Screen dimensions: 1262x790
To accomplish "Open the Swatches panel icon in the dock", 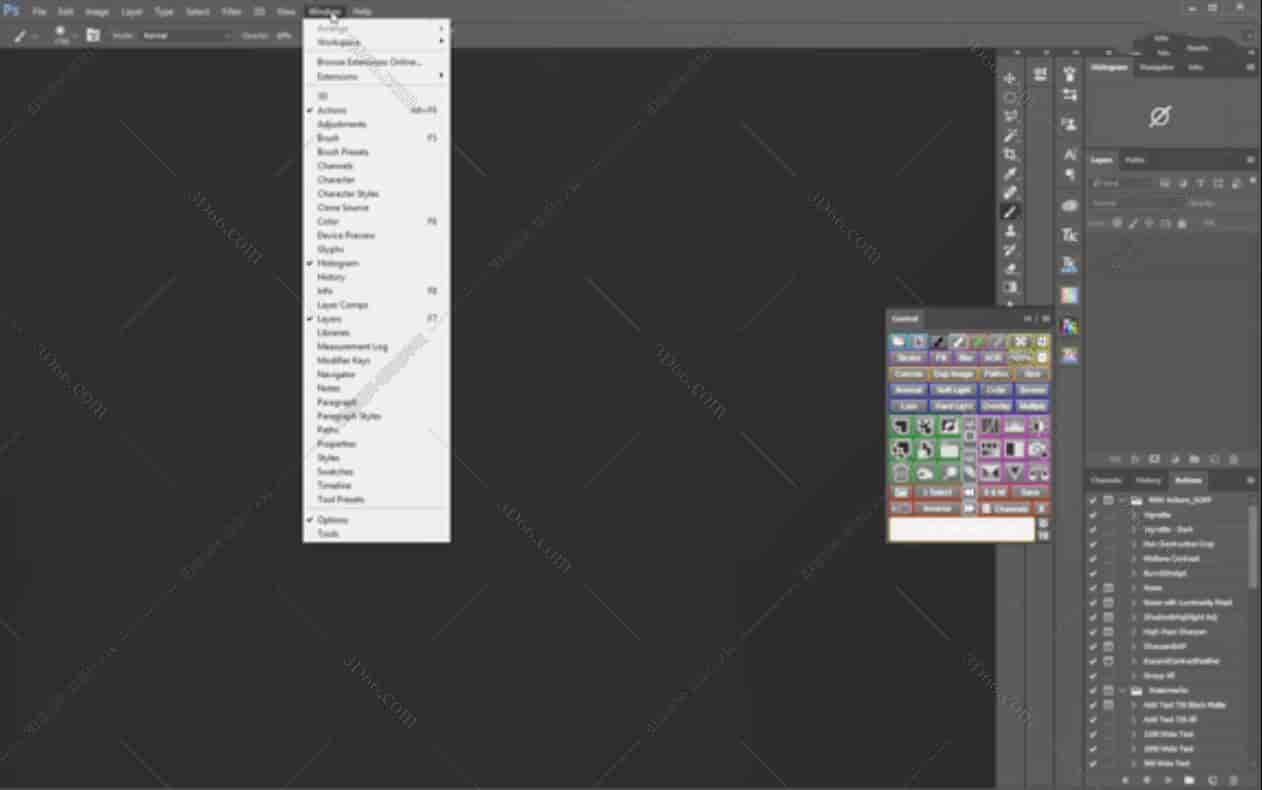I will 1069,295.
